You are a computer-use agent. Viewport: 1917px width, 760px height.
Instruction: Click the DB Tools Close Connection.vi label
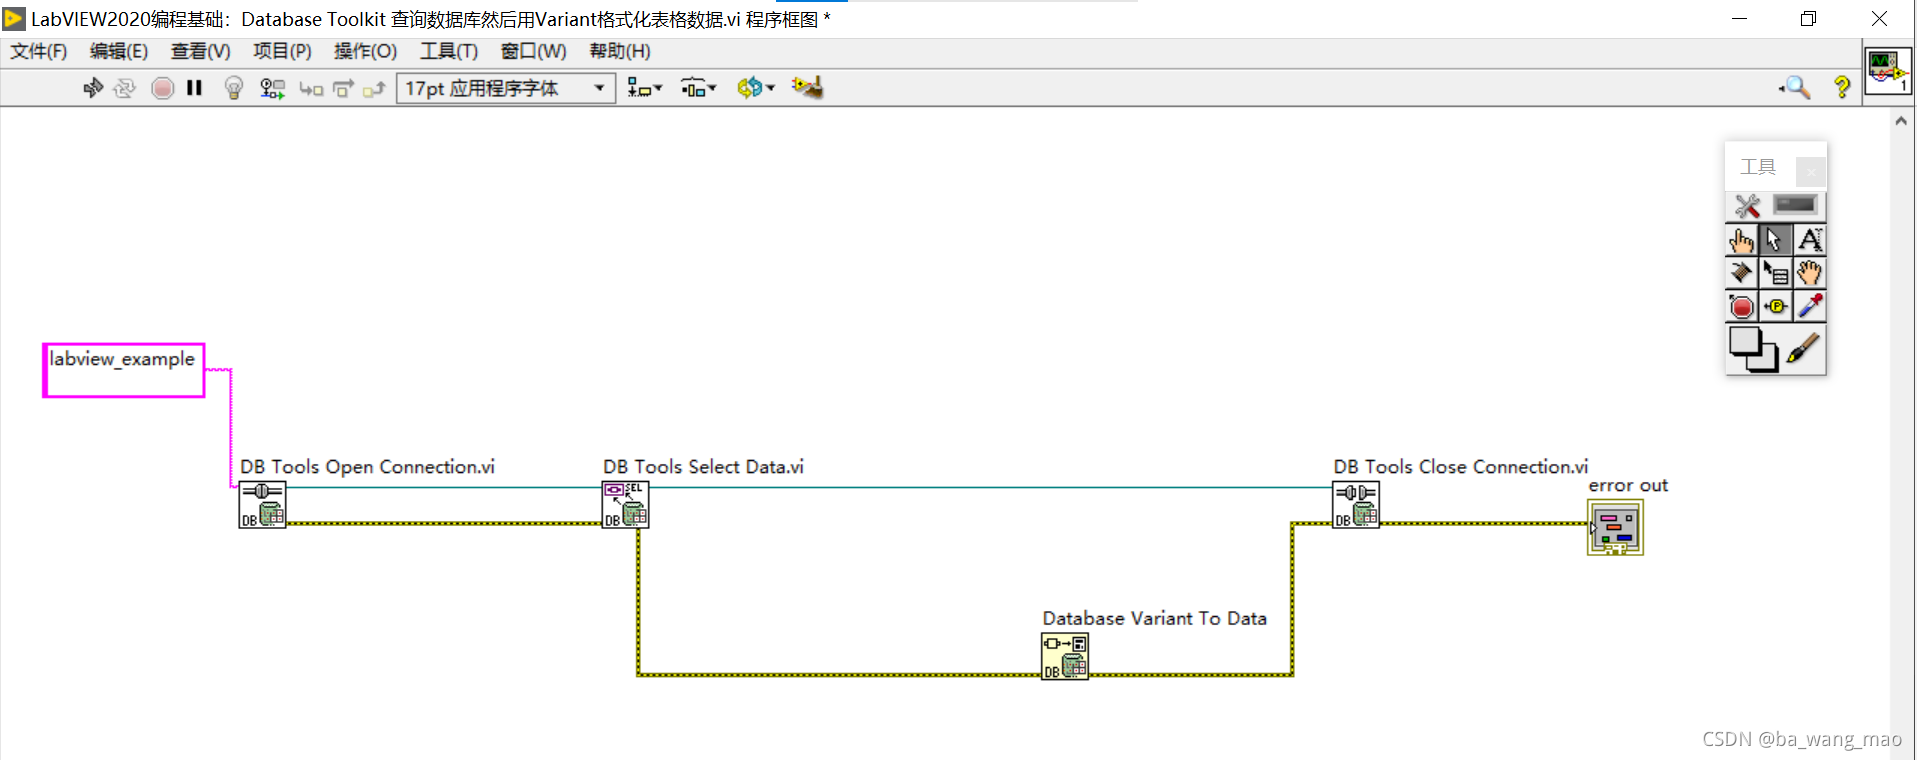click(1460, 467)
